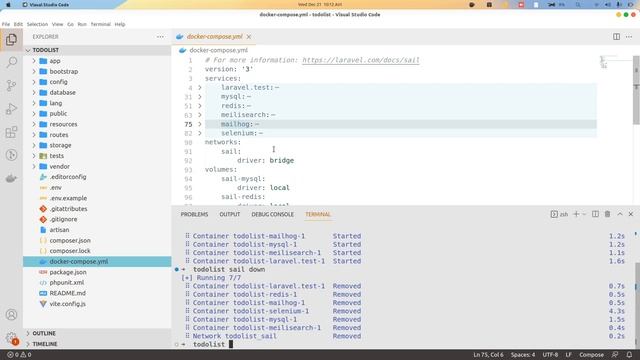Viewport: 640px width, 360px height.
Task: Expand the vendor folder
Action: [34, 167]
